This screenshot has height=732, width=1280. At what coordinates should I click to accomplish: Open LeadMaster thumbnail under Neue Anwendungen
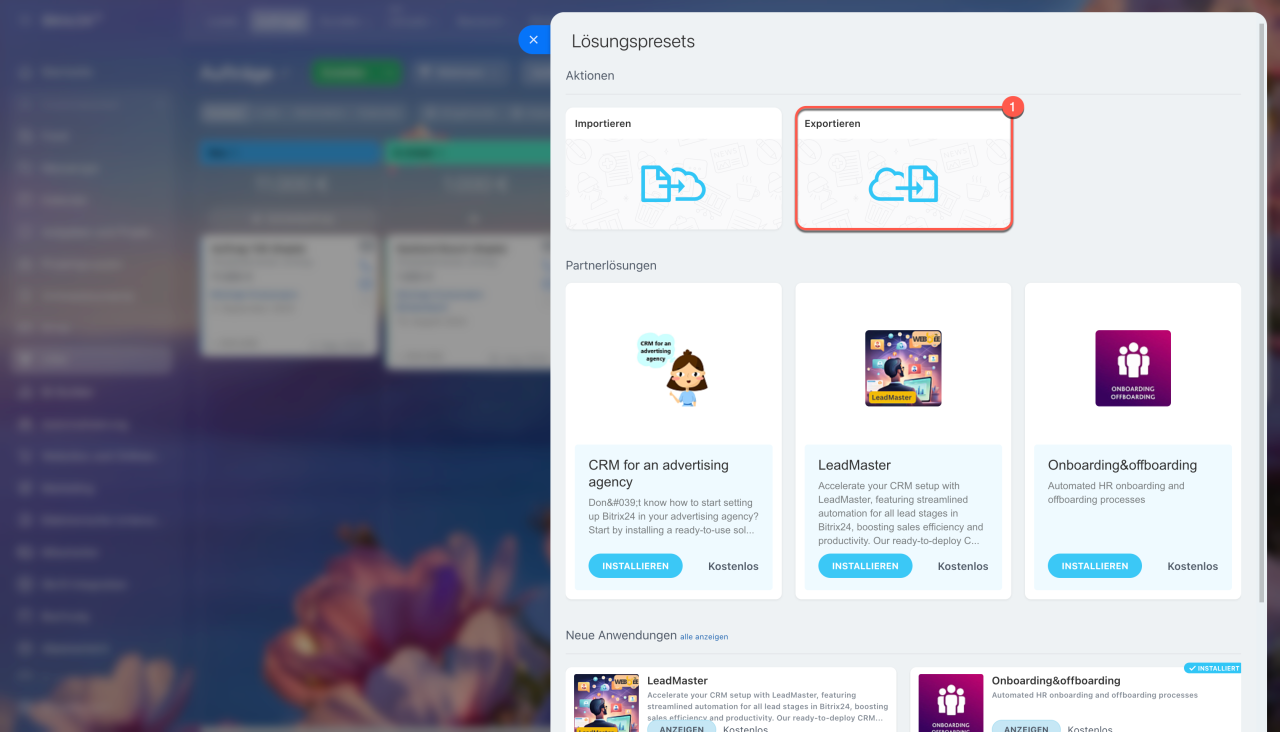tap(606, 703)
